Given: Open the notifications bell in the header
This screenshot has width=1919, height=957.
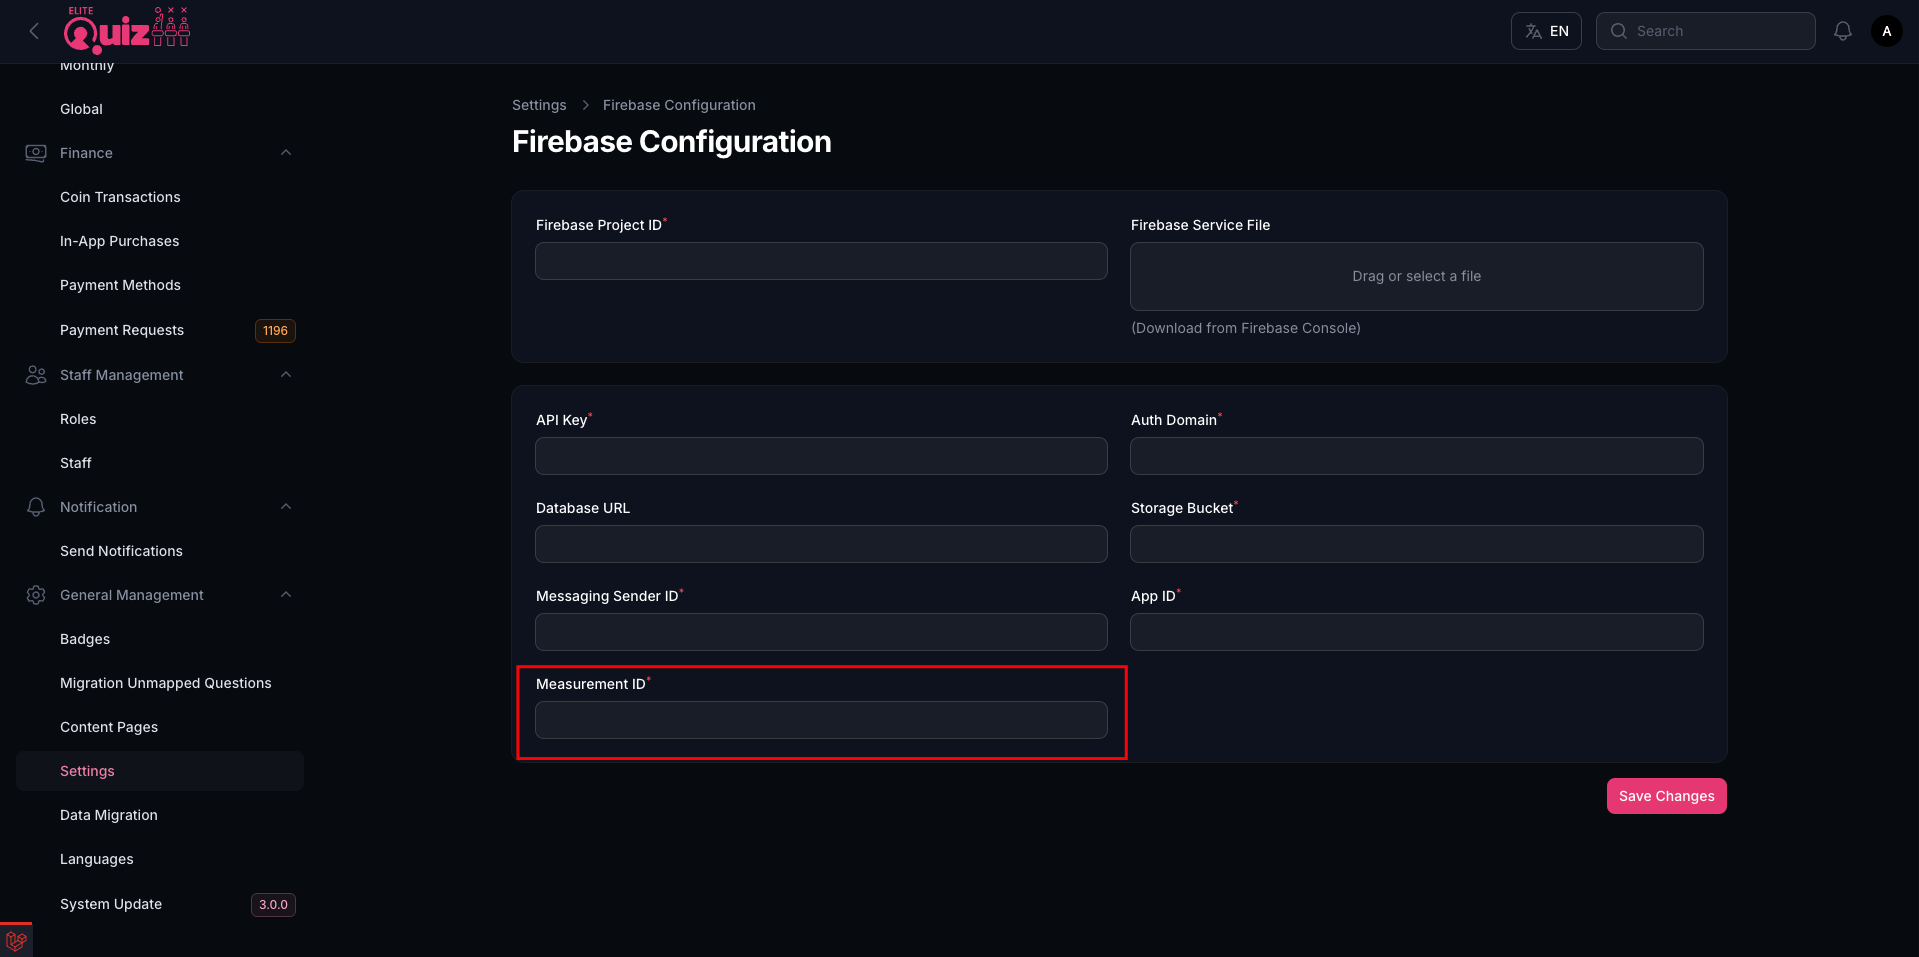Looking at the screenshot, I should [1842, 31].
